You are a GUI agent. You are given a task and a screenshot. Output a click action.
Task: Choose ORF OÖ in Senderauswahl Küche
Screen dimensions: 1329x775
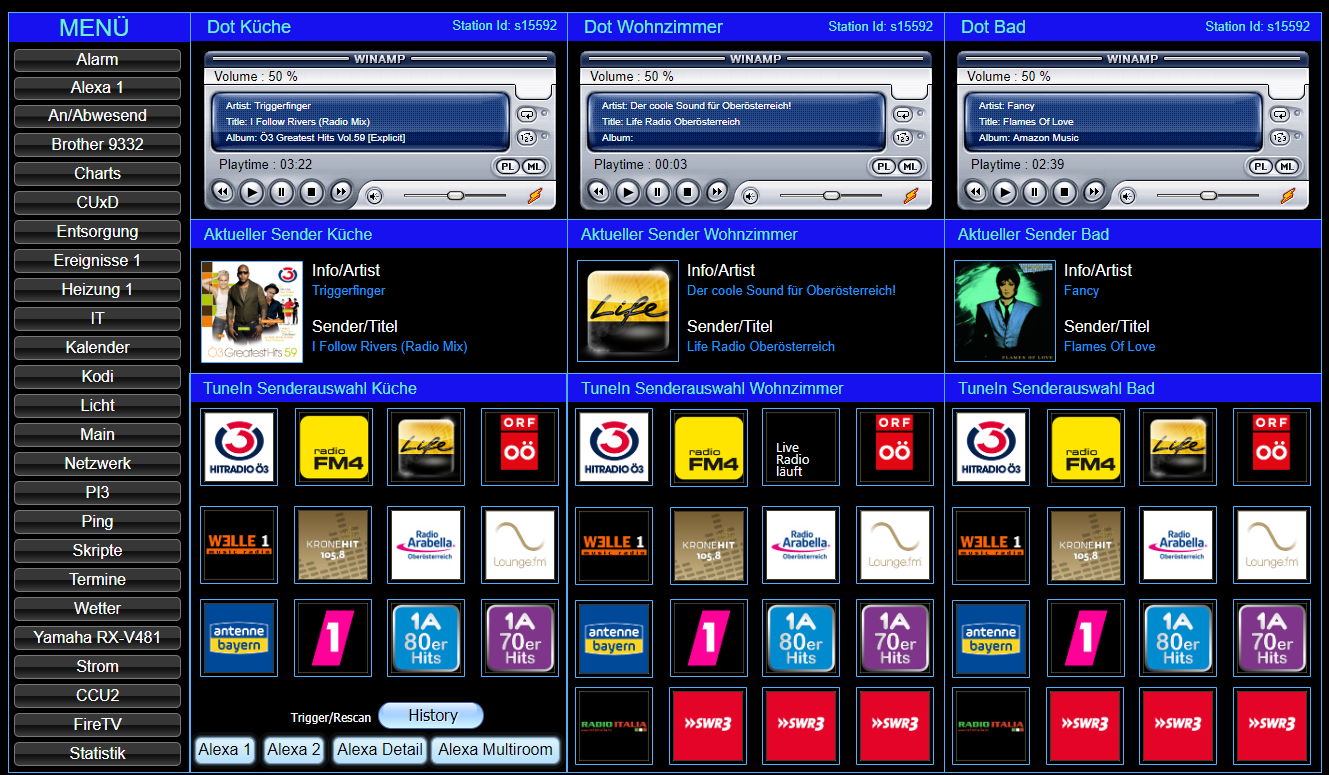pyautogui.click(x=520, y=447)
